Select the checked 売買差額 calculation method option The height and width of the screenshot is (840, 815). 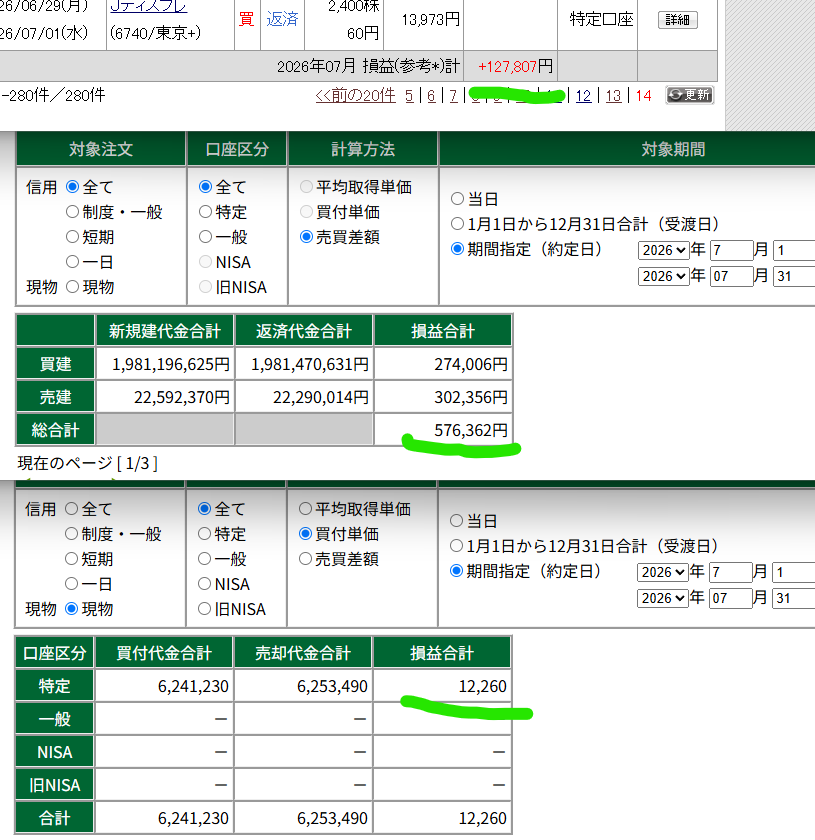[306, 237]
